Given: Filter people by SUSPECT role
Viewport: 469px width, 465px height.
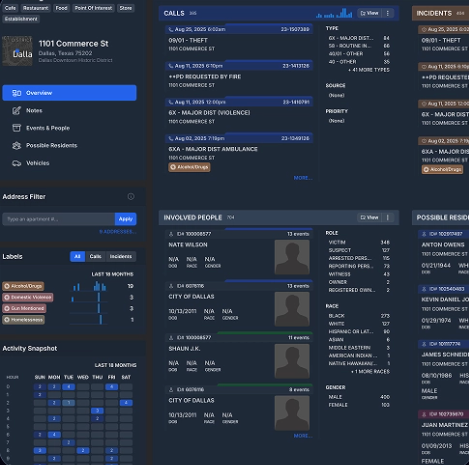Looking at the screenshot, I should pyautogui.click(x=359, y=250).
